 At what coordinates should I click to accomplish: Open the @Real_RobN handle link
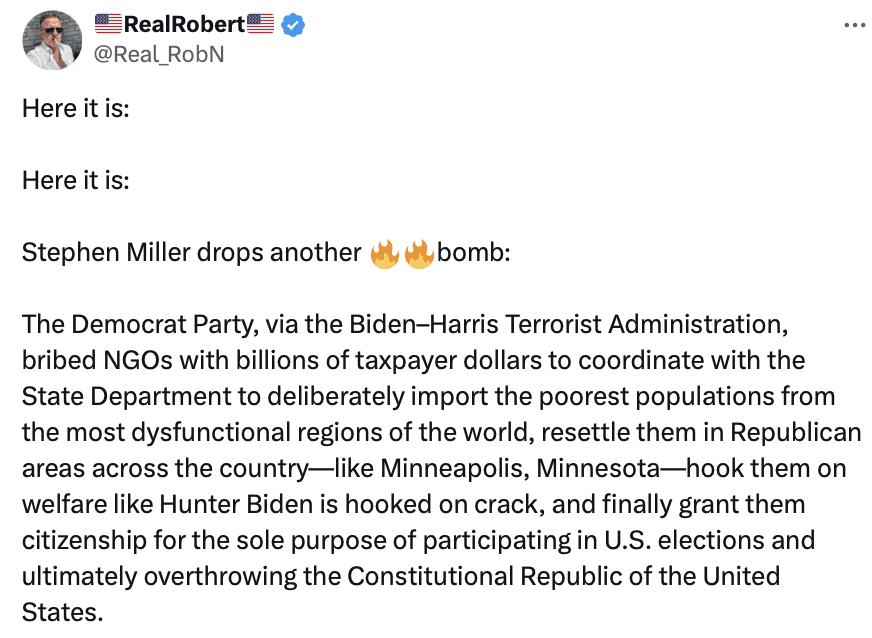click(158, 54)
